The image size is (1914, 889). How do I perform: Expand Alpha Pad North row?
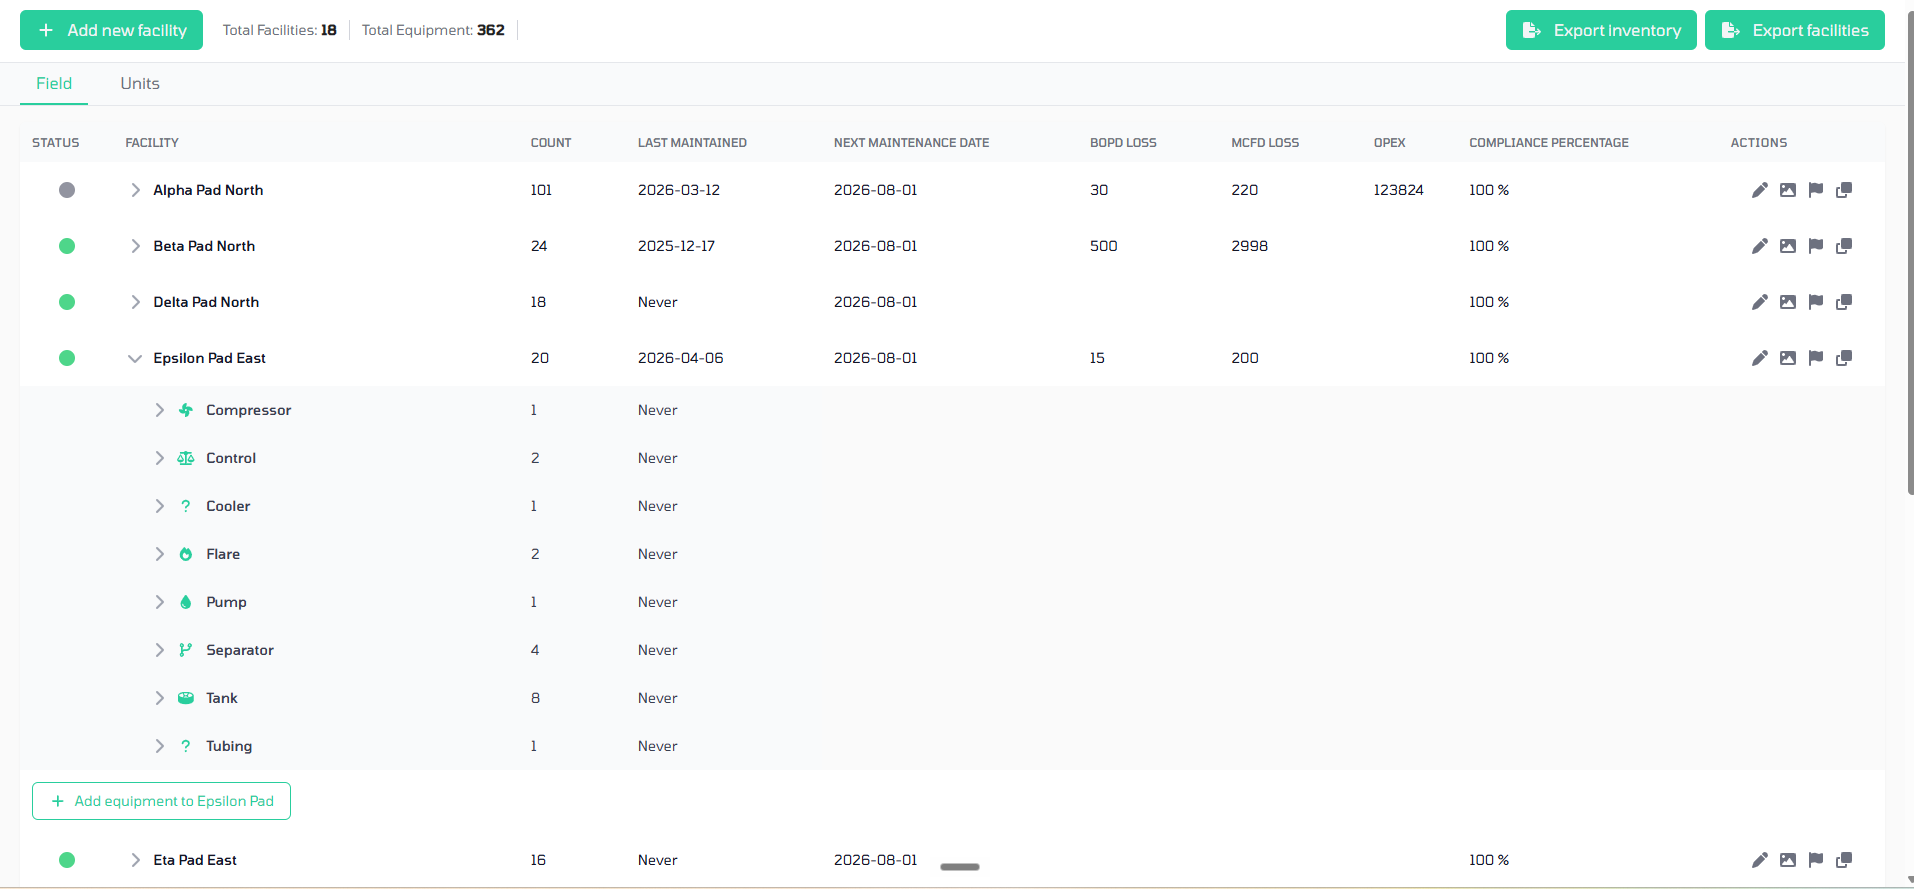pyautogui.click(x=135, y=190)
